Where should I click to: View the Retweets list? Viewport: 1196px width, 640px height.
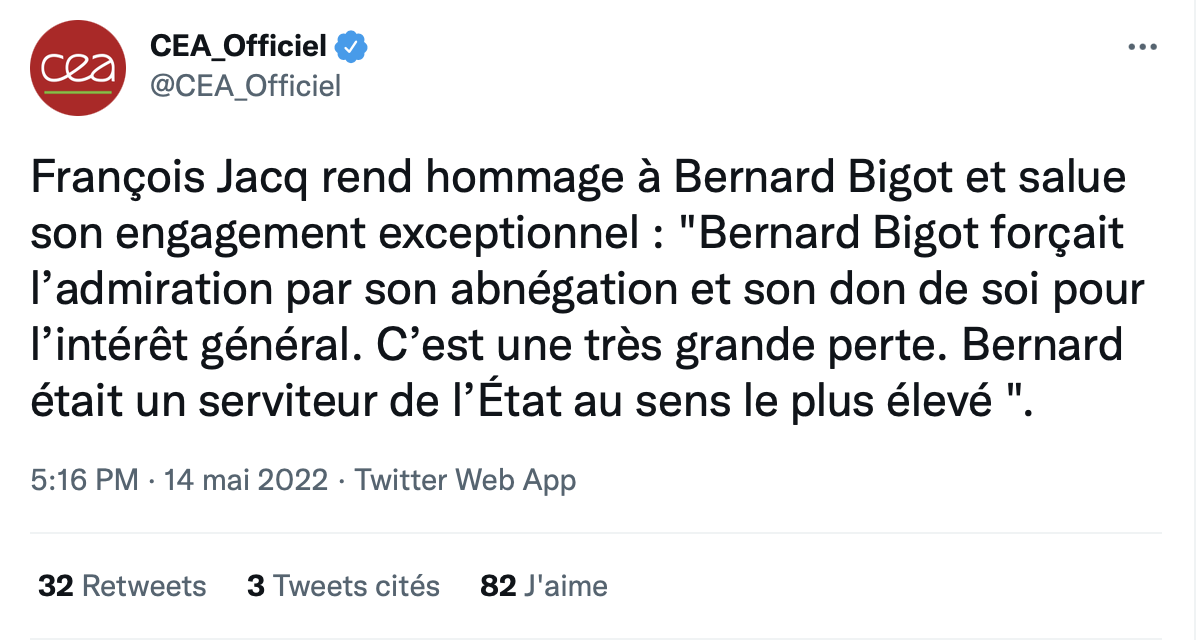point(144,585)
